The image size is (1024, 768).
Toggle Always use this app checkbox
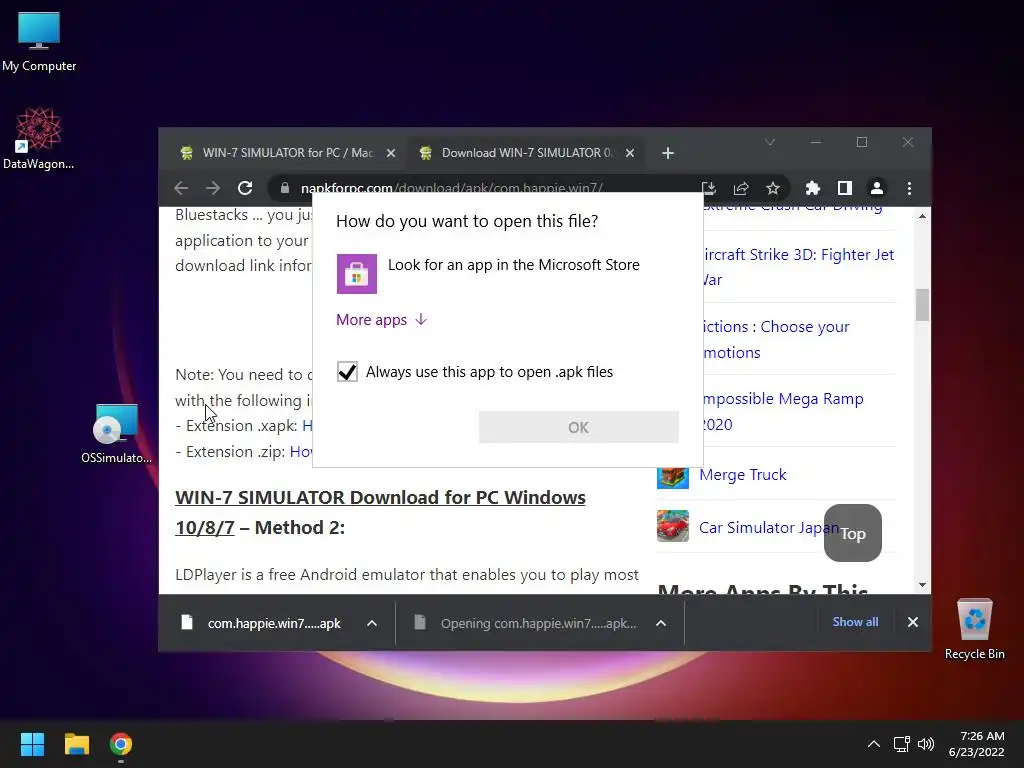point(347,372)
